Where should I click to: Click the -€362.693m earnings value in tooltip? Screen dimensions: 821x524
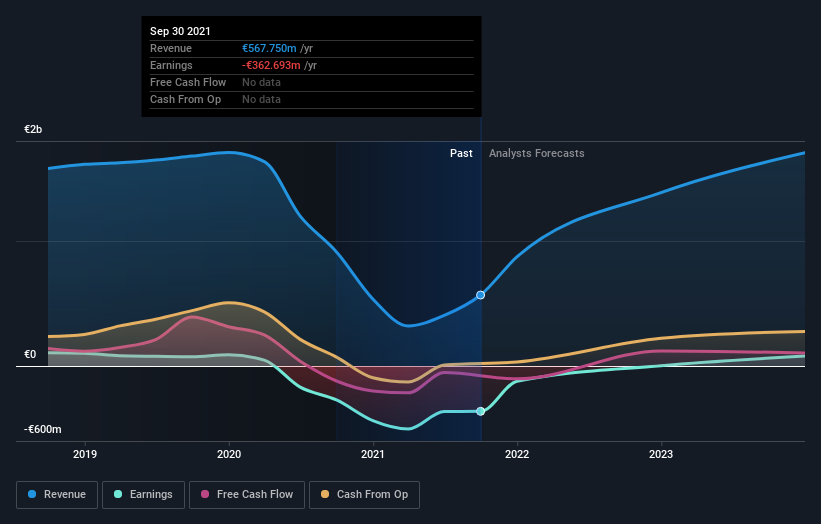coord(271,65)
